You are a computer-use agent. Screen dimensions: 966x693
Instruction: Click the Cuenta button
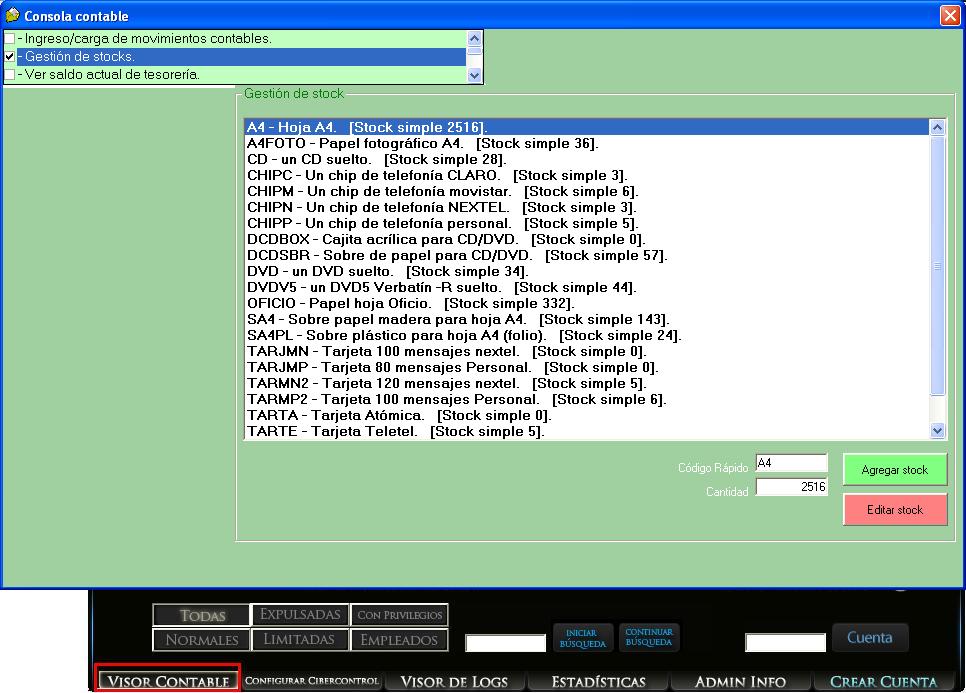[870, 637]
